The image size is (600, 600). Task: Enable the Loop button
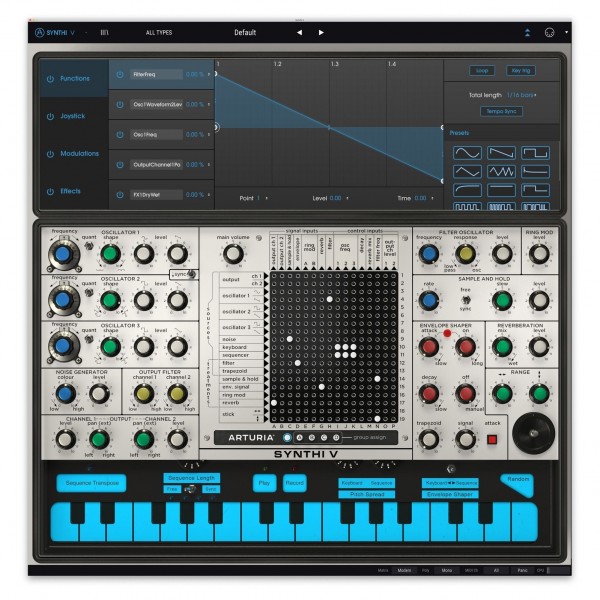click(482, 70)
